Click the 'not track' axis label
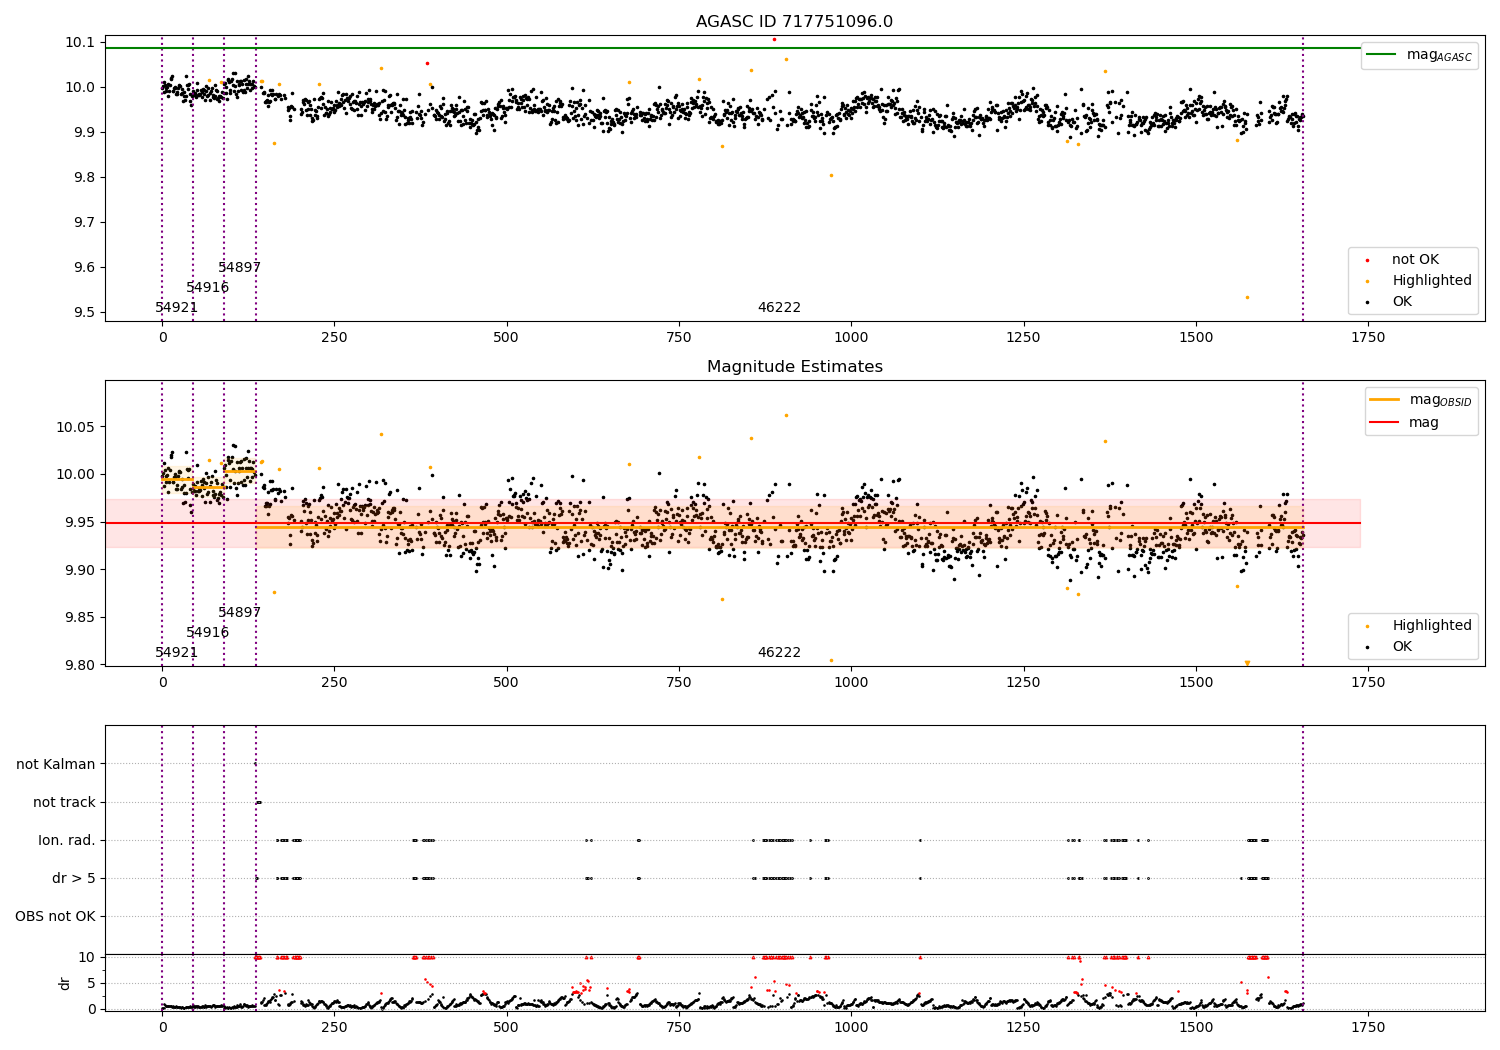 coord(64,803)
